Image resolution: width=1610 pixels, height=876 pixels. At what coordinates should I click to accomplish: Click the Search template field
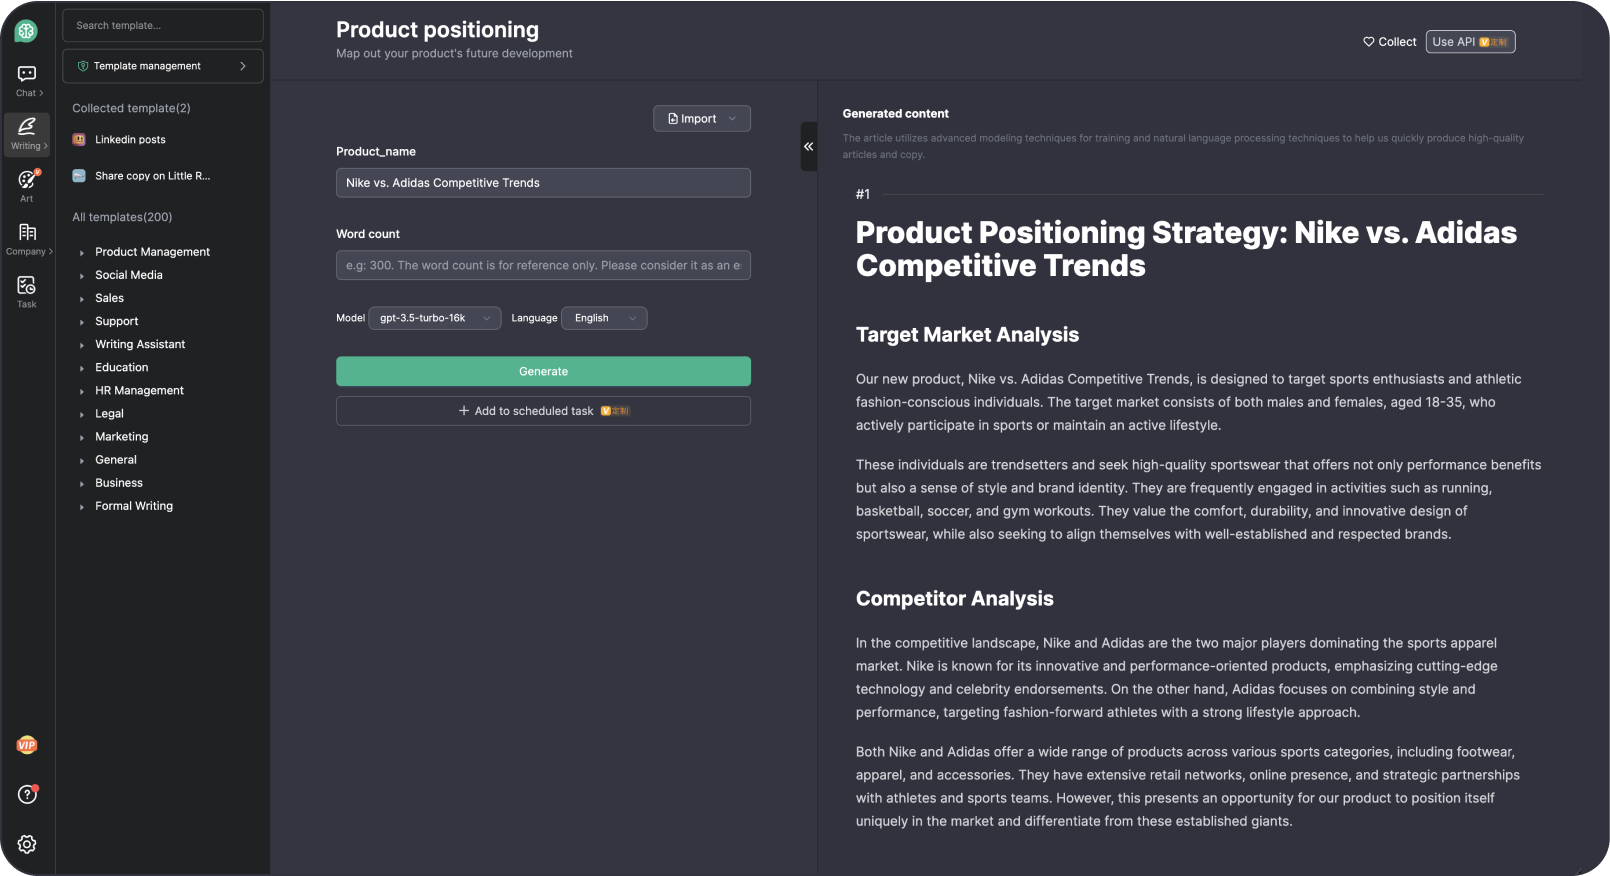pyautogui.click(x=163, y=26)
